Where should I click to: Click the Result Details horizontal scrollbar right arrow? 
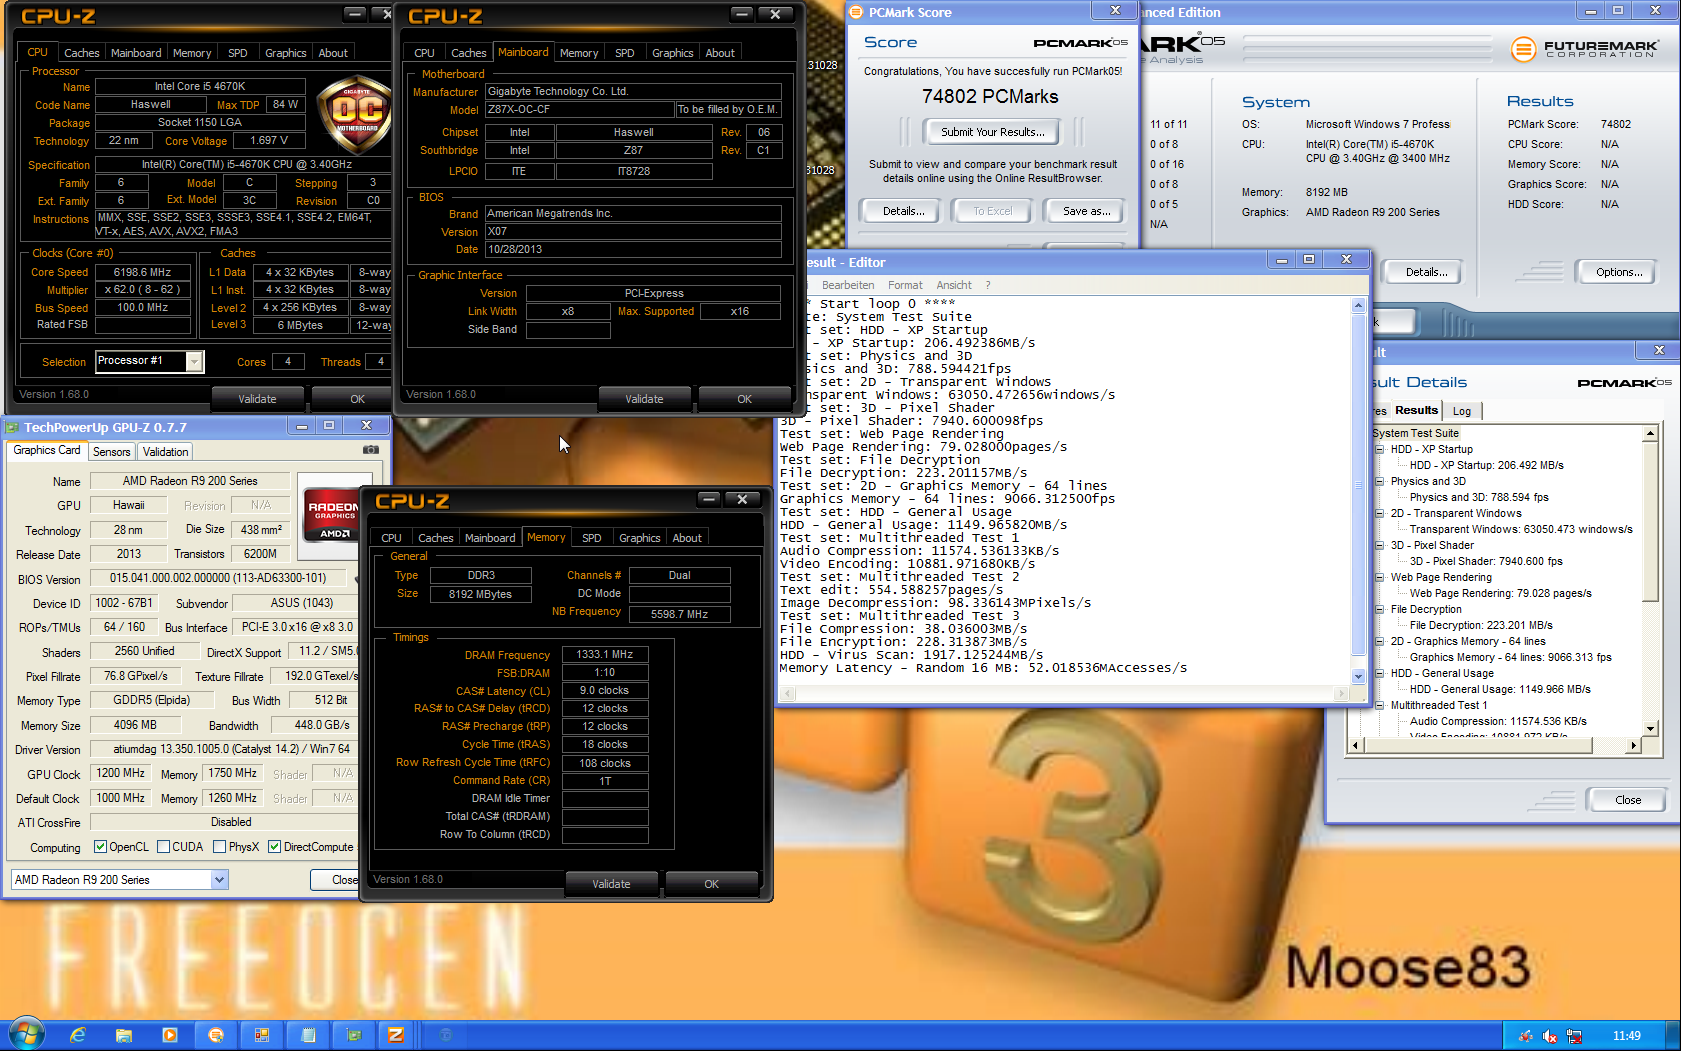pos(1633,745)
